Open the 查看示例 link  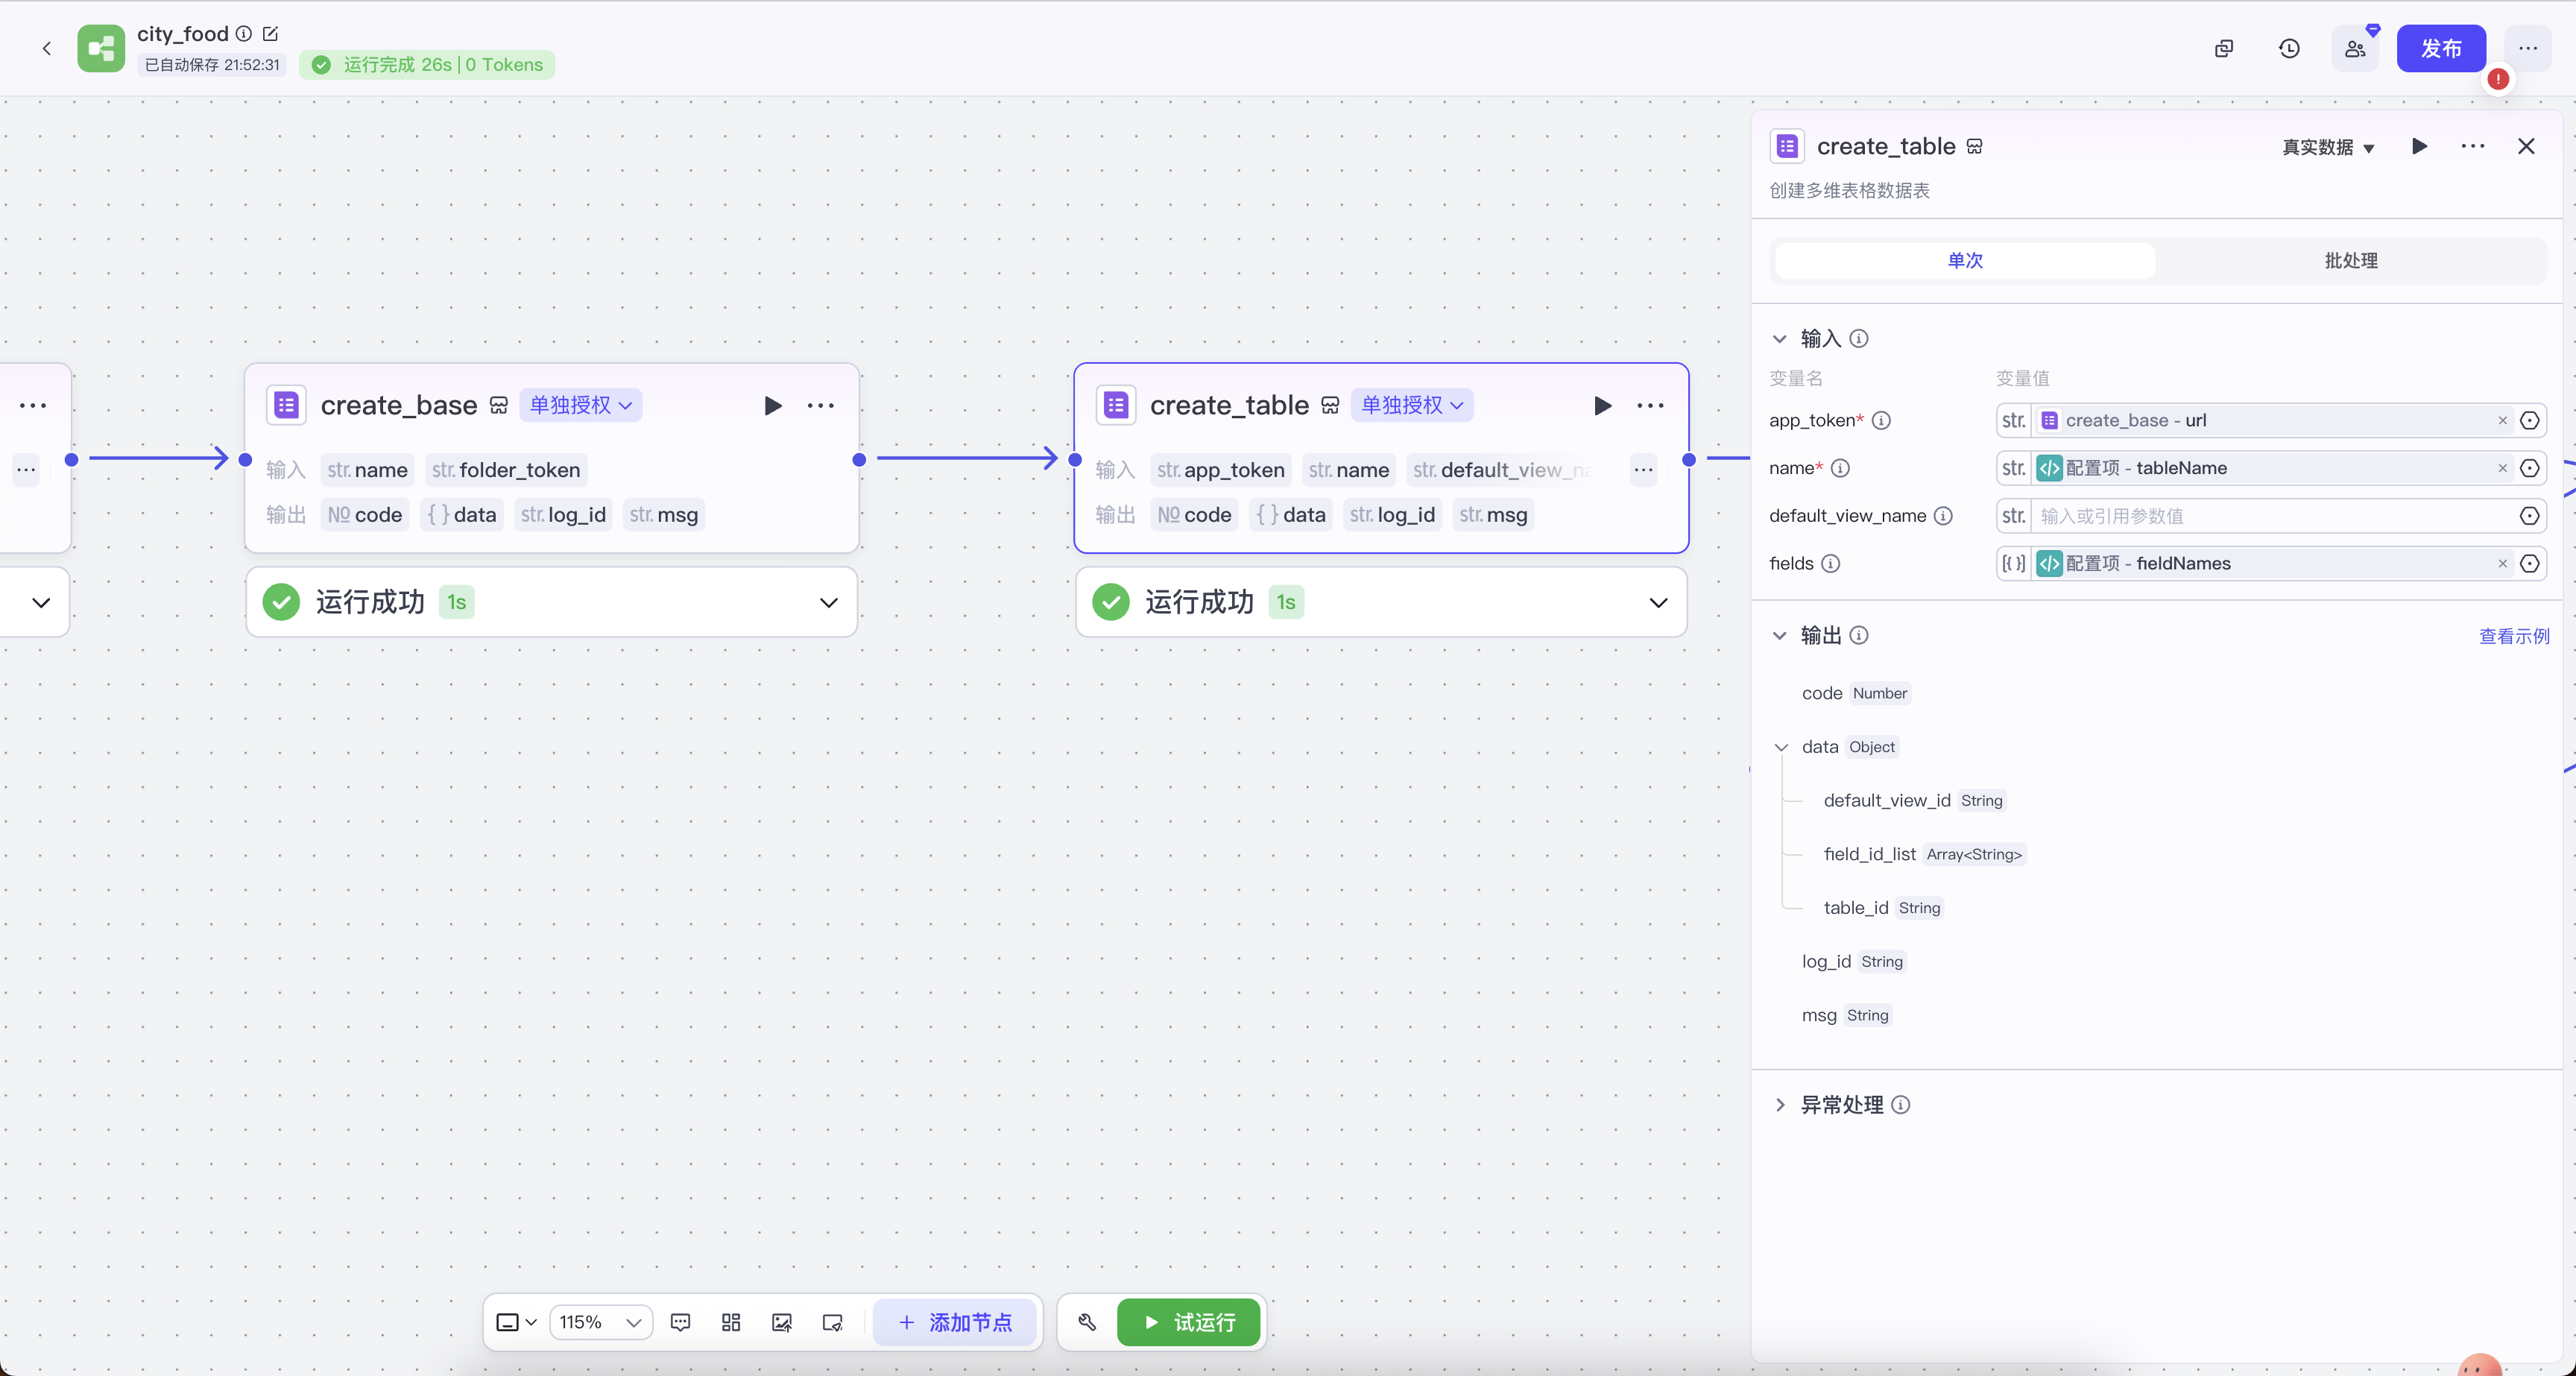(2513, 636)
